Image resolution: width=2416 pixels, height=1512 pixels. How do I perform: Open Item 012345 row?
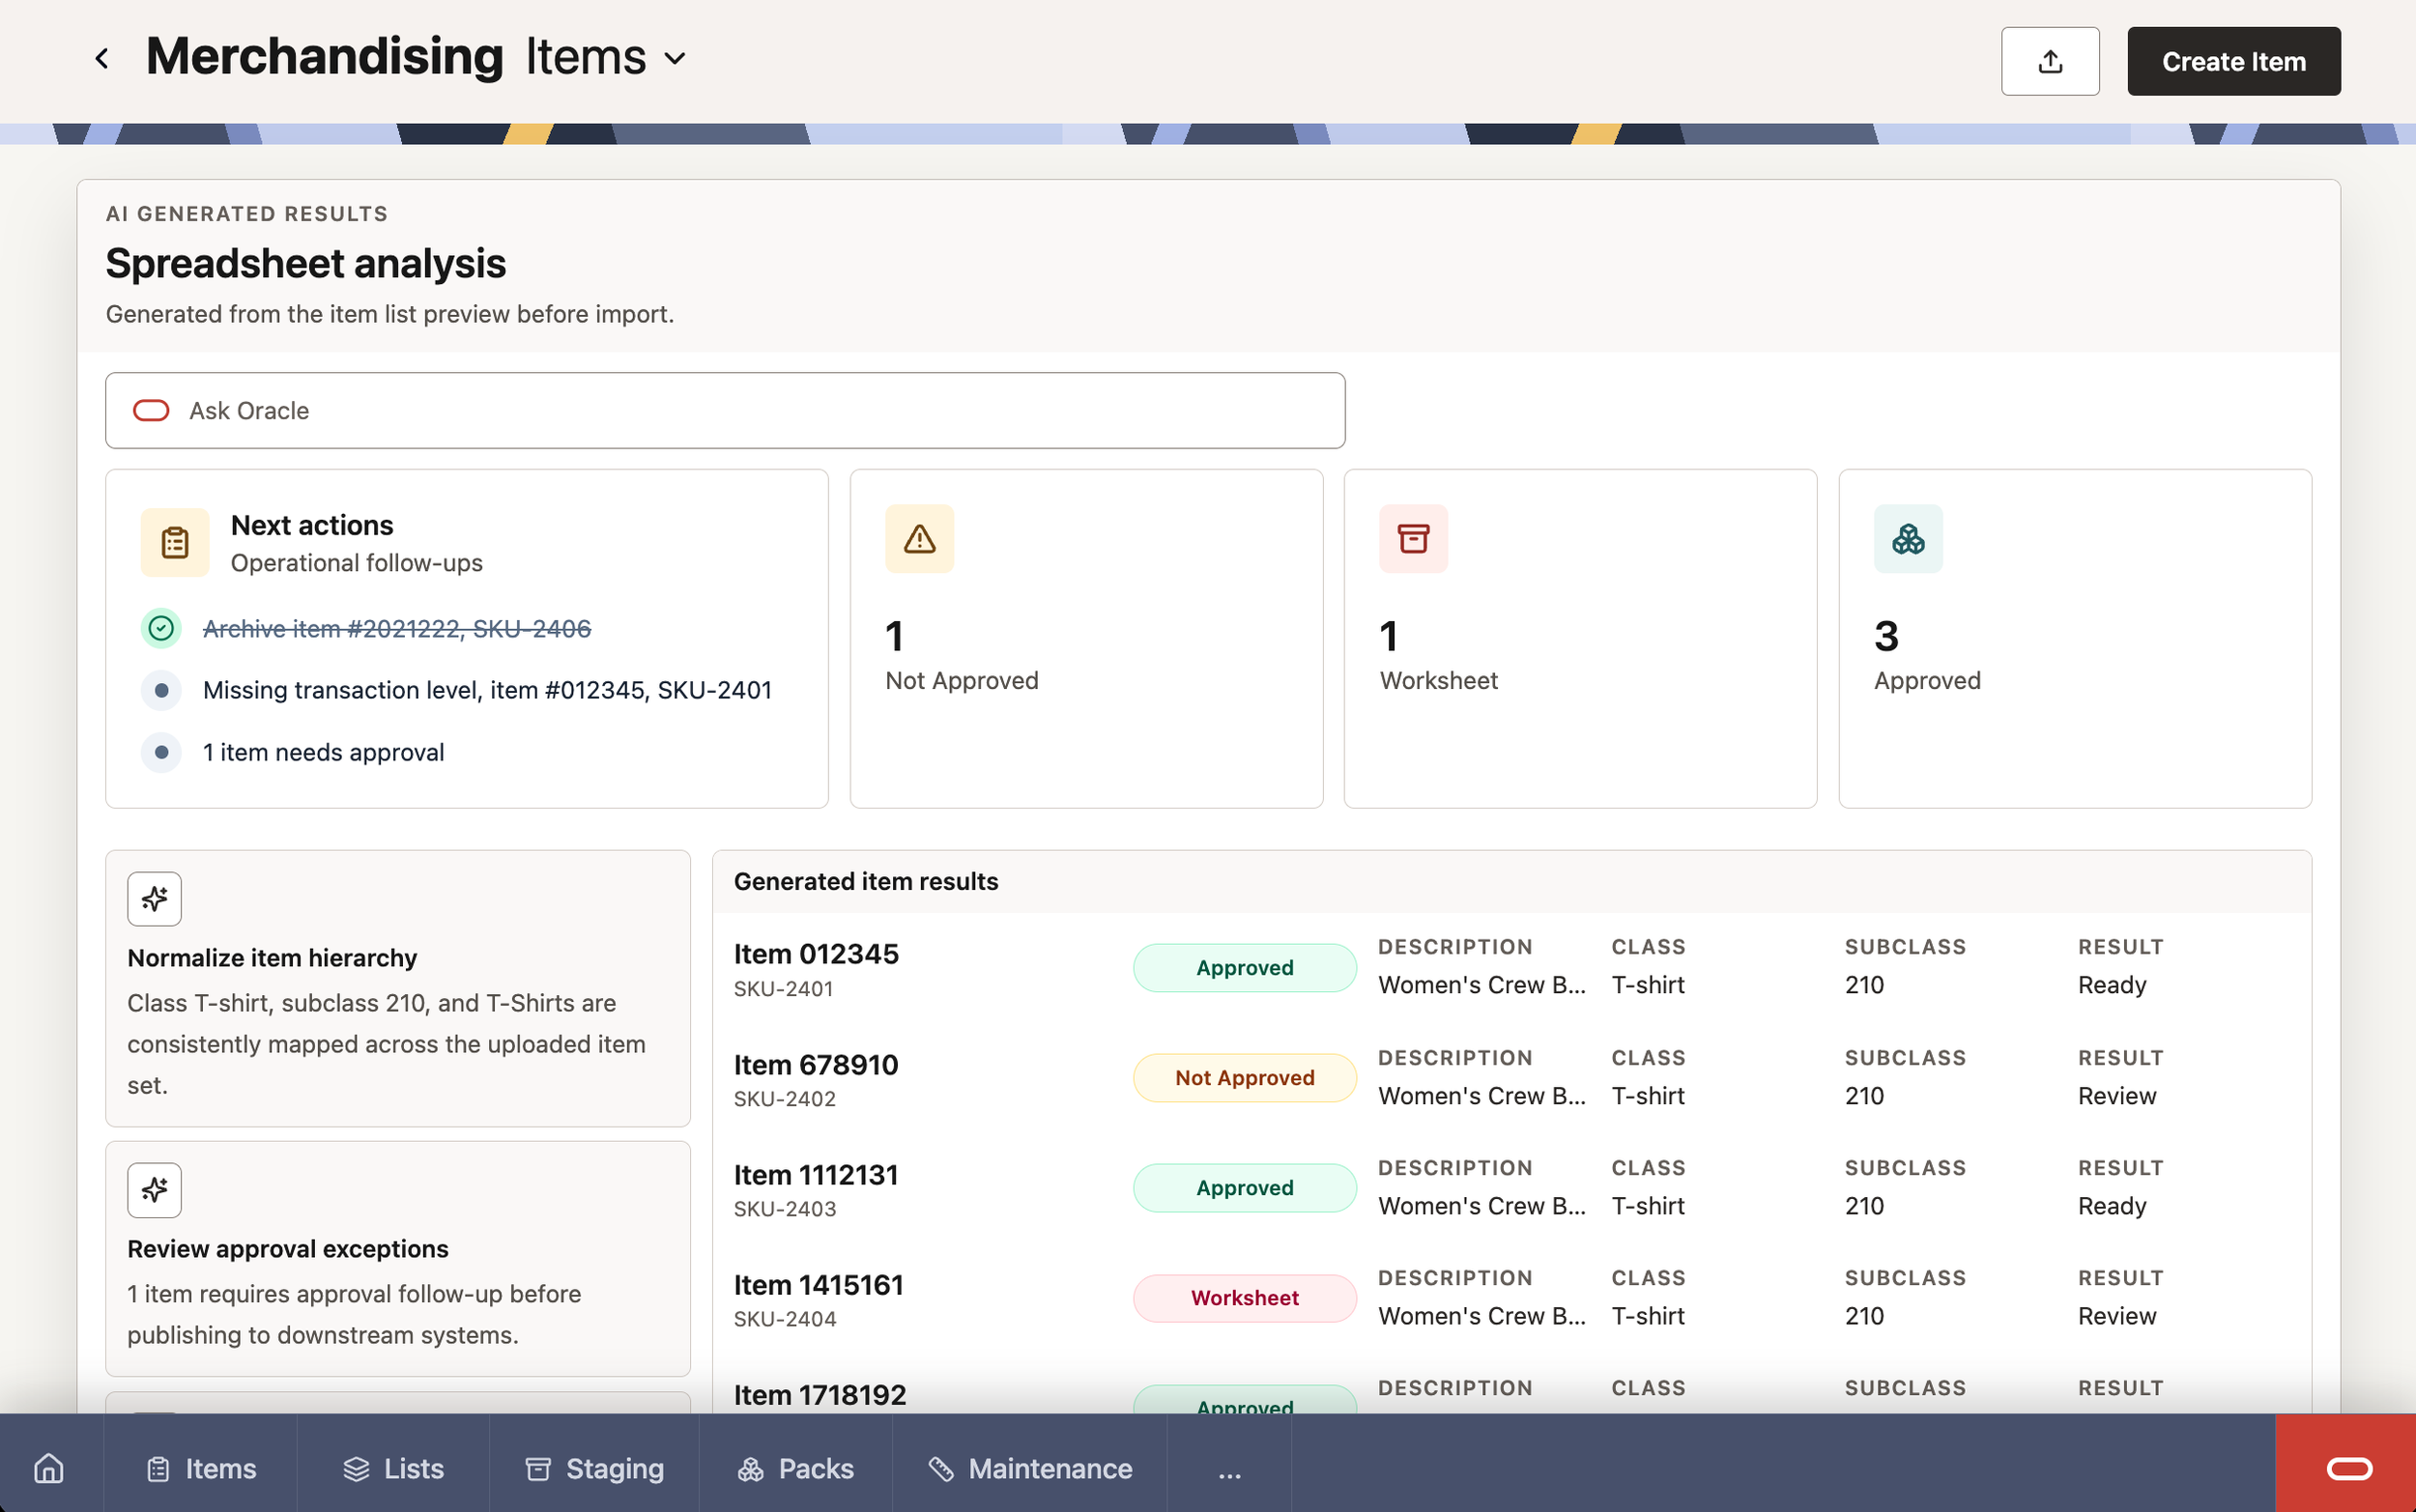(1511, 967)
